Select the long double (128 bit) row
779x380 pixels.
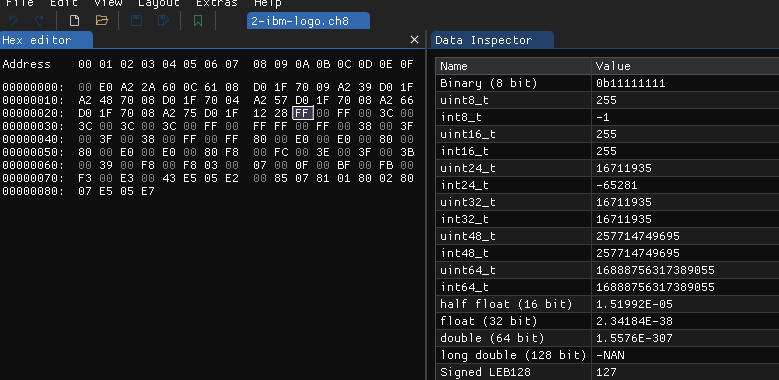pyautogui.click(x=608, y=355)
